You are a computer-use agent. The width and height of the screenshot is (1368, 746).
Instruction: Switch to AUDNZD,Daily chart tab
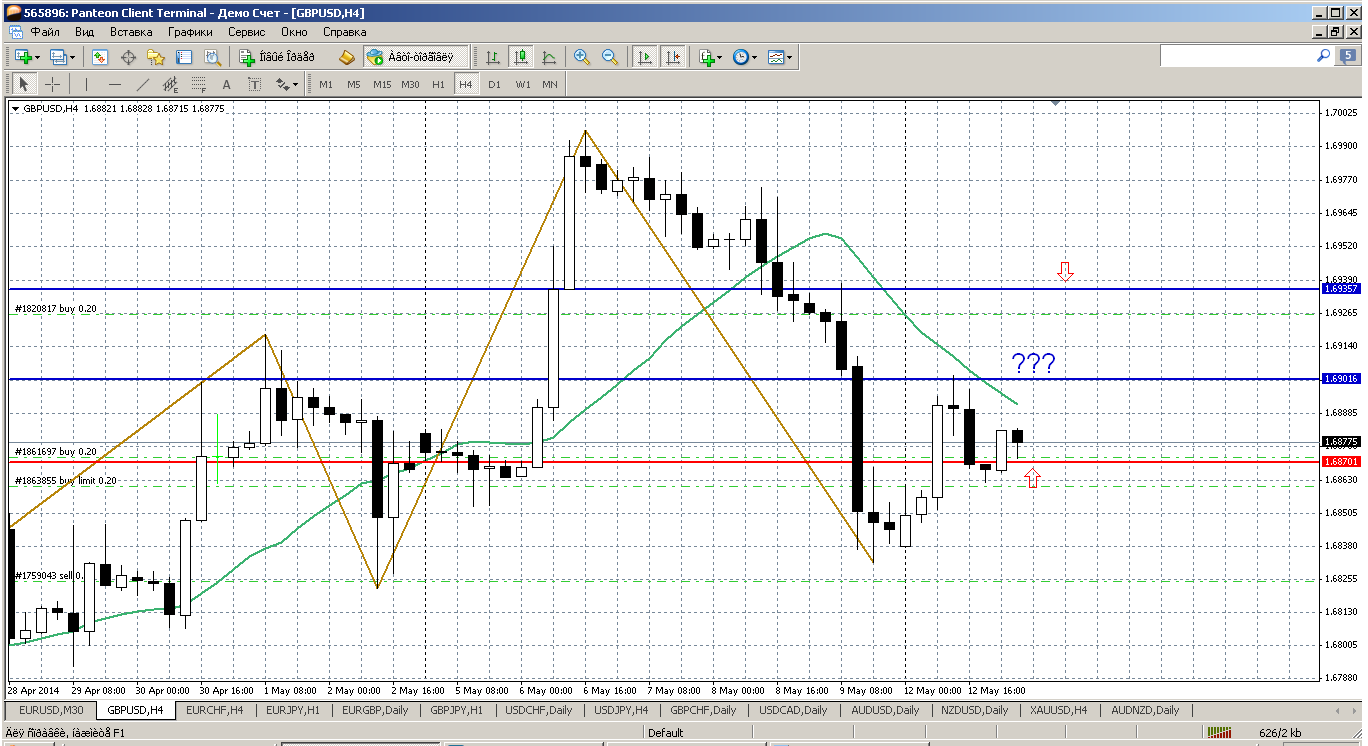click(x=1144, y=710)
